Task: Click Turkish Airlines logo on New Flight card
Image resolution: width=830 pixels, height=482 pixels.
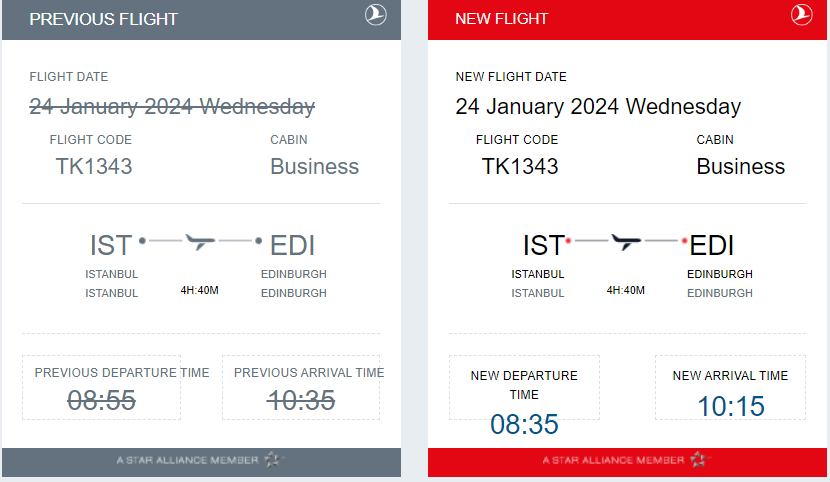Action: [x=802, y=15]
